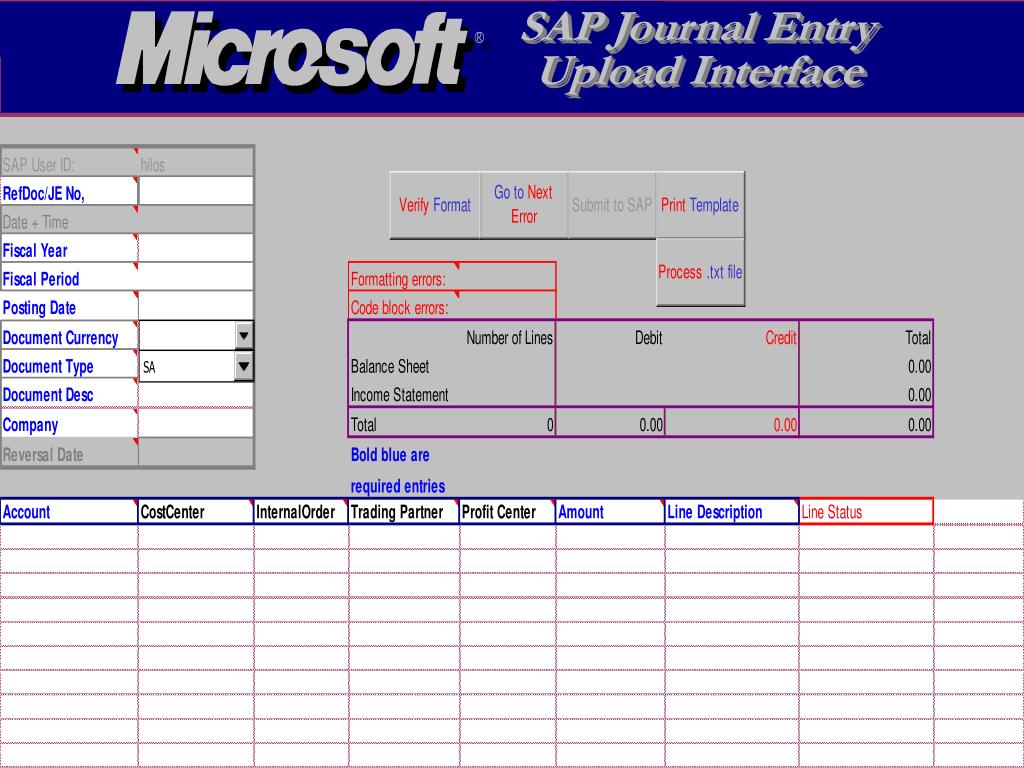The width and height of the screenshot is (1024, 768).
Task: Click the Document Type label
Action: pos(48,366)
